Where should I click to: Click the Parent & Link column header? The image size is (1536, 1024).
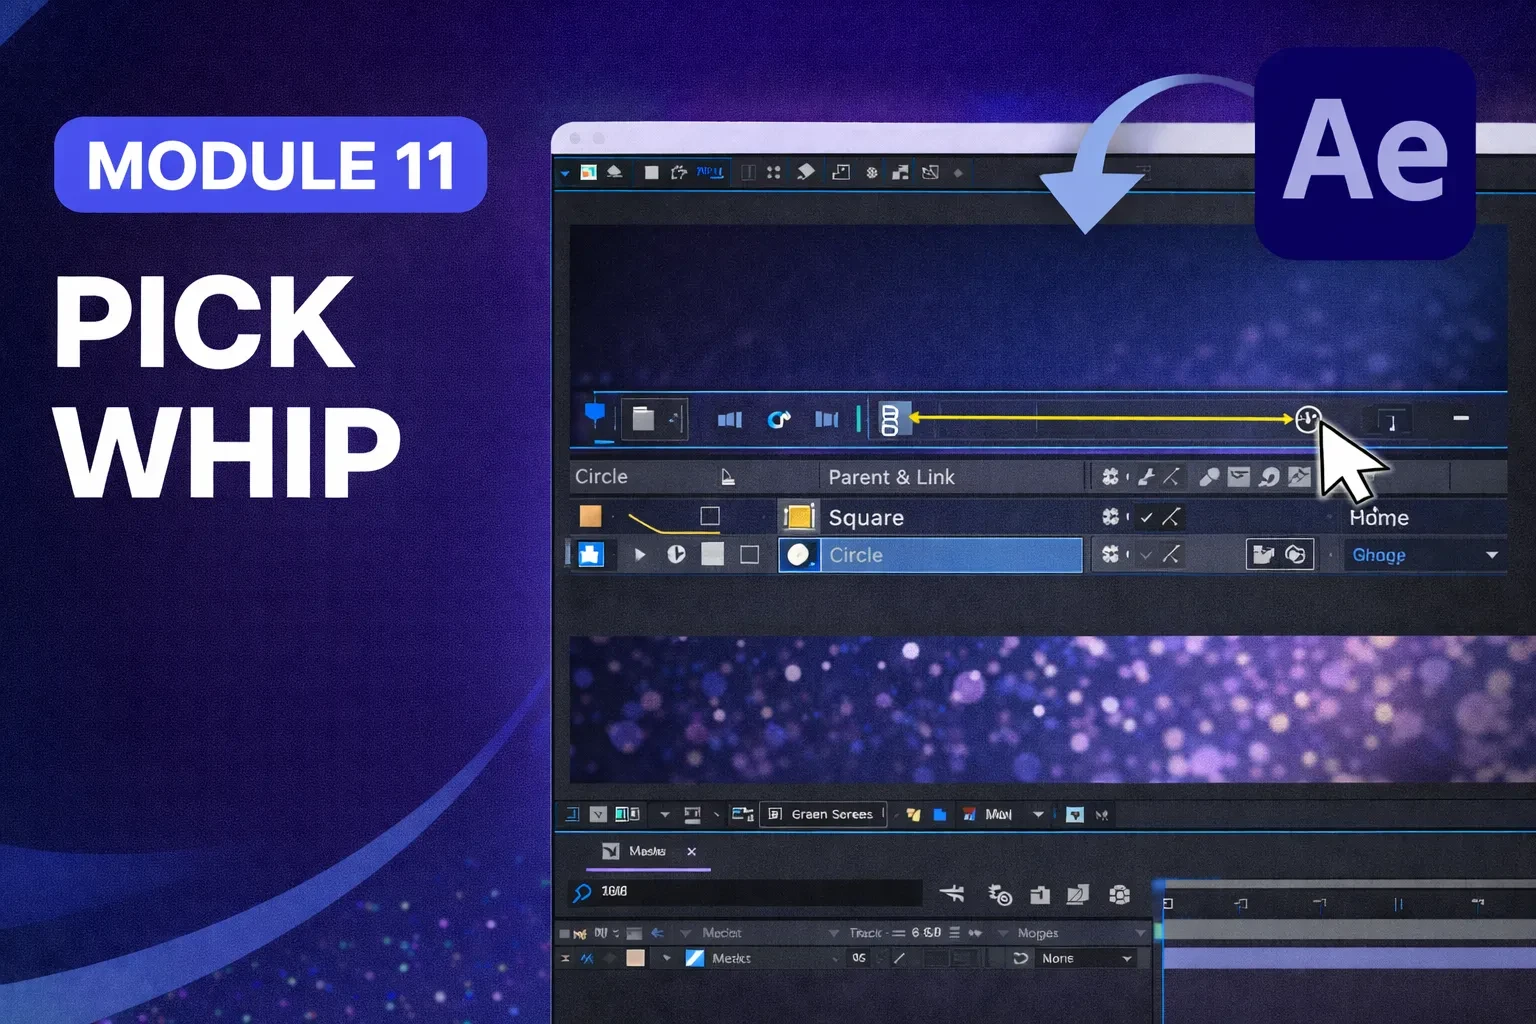(x=891, y=477)
